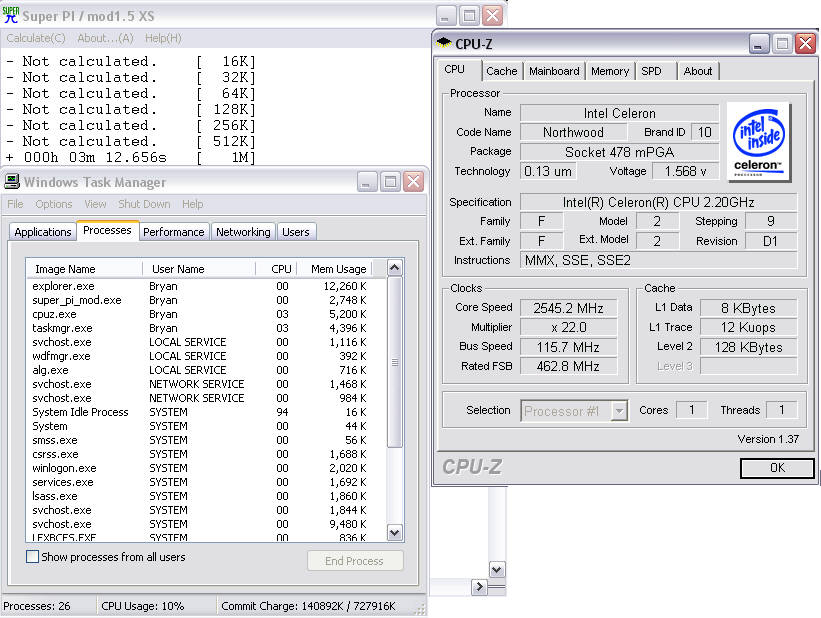Open CPU-Z Mainboard tab
The image size is (821, 618).
tap(554, 71)
